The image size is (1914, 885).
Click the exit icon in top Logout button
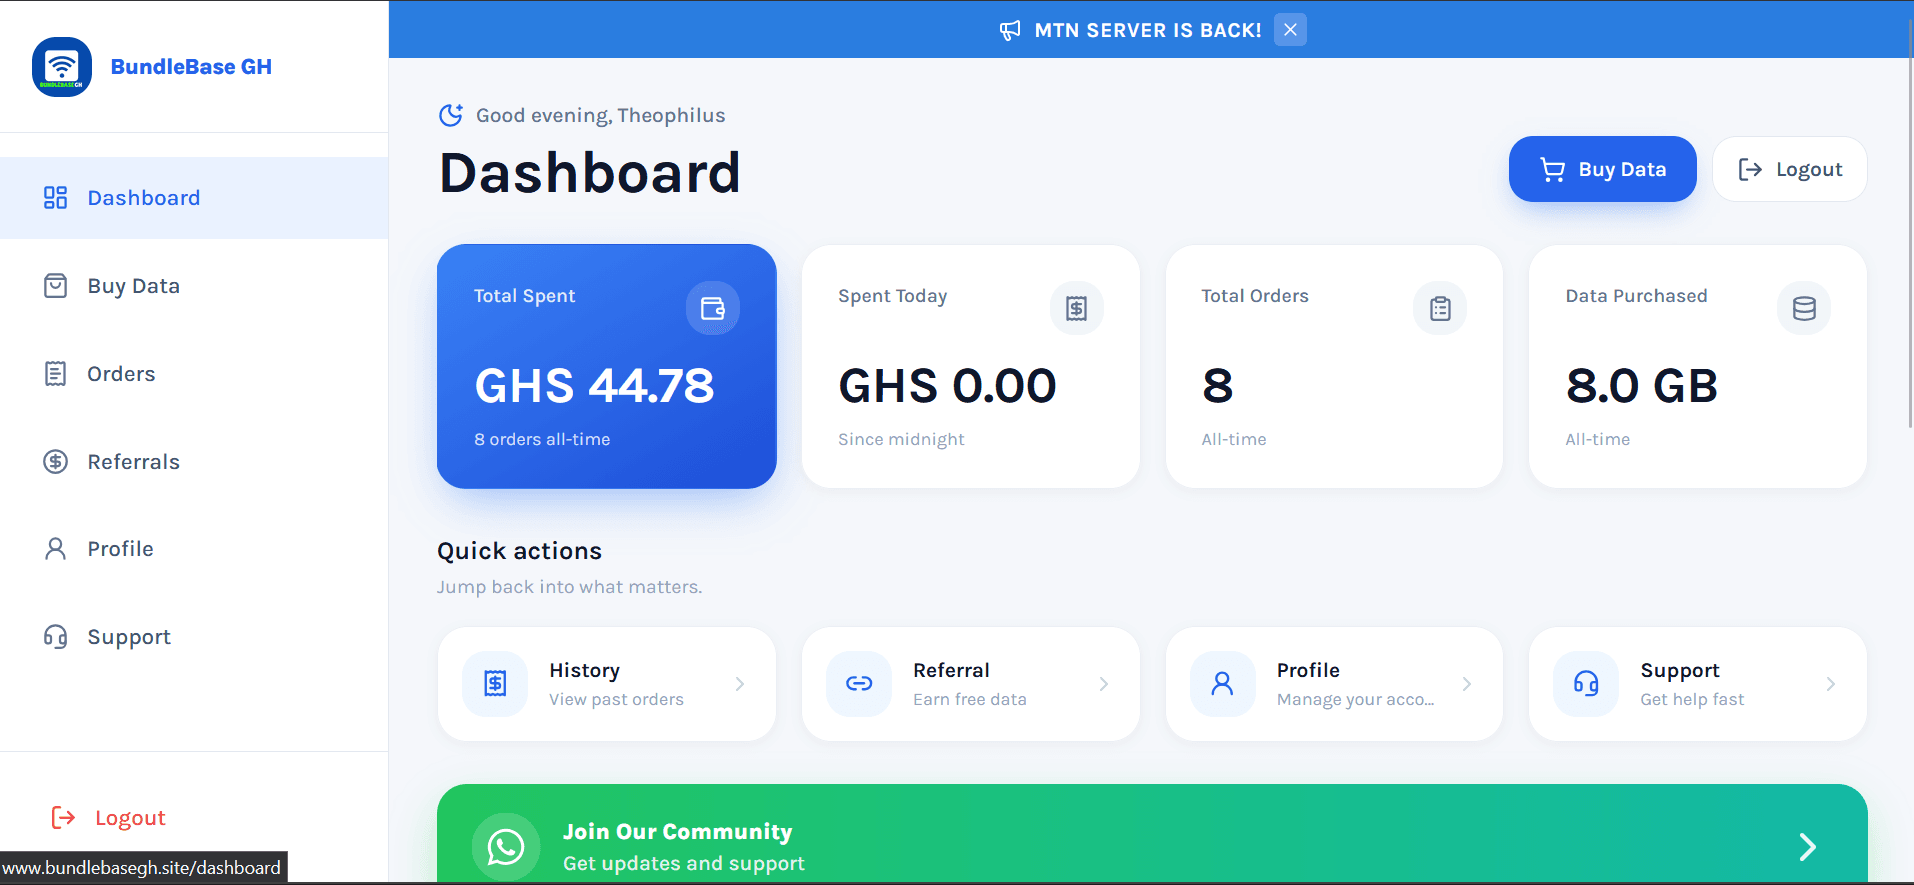(x=1750, y=170)
